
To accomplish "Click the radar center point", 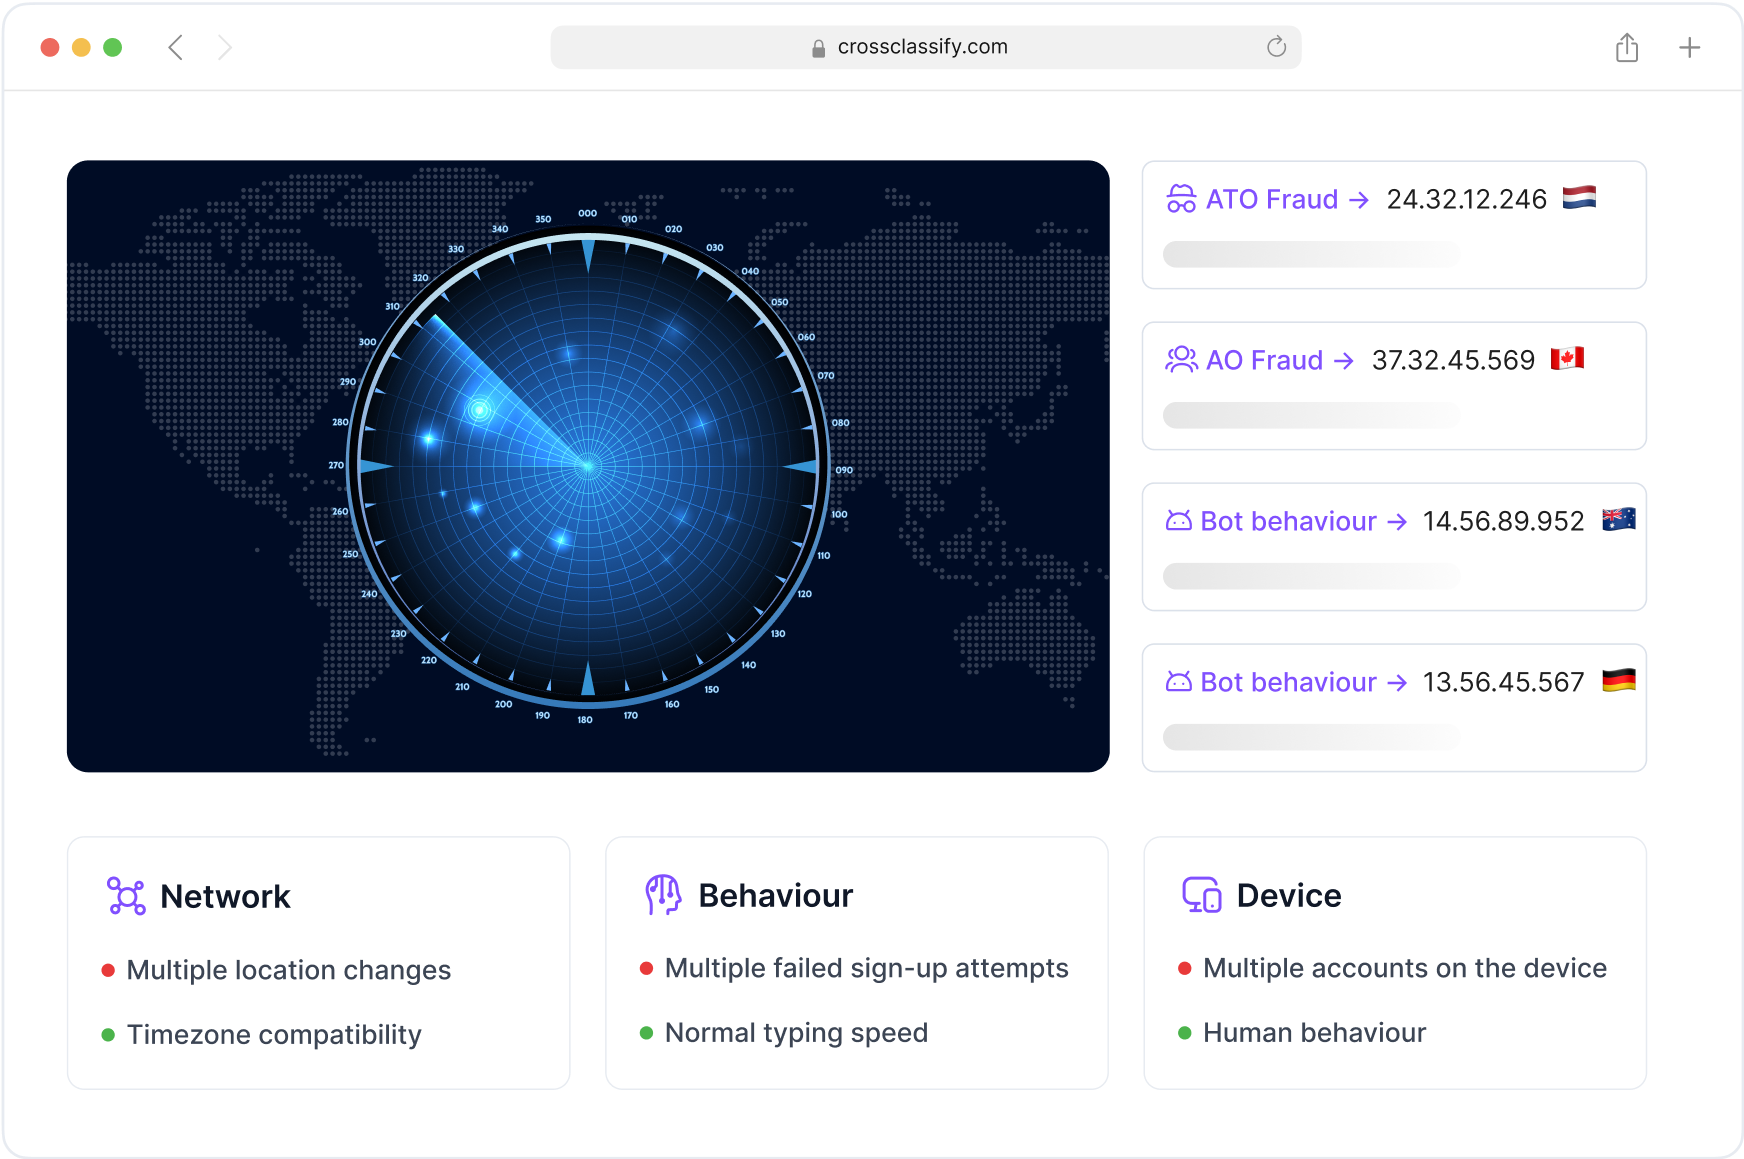I will coord(588,466).
